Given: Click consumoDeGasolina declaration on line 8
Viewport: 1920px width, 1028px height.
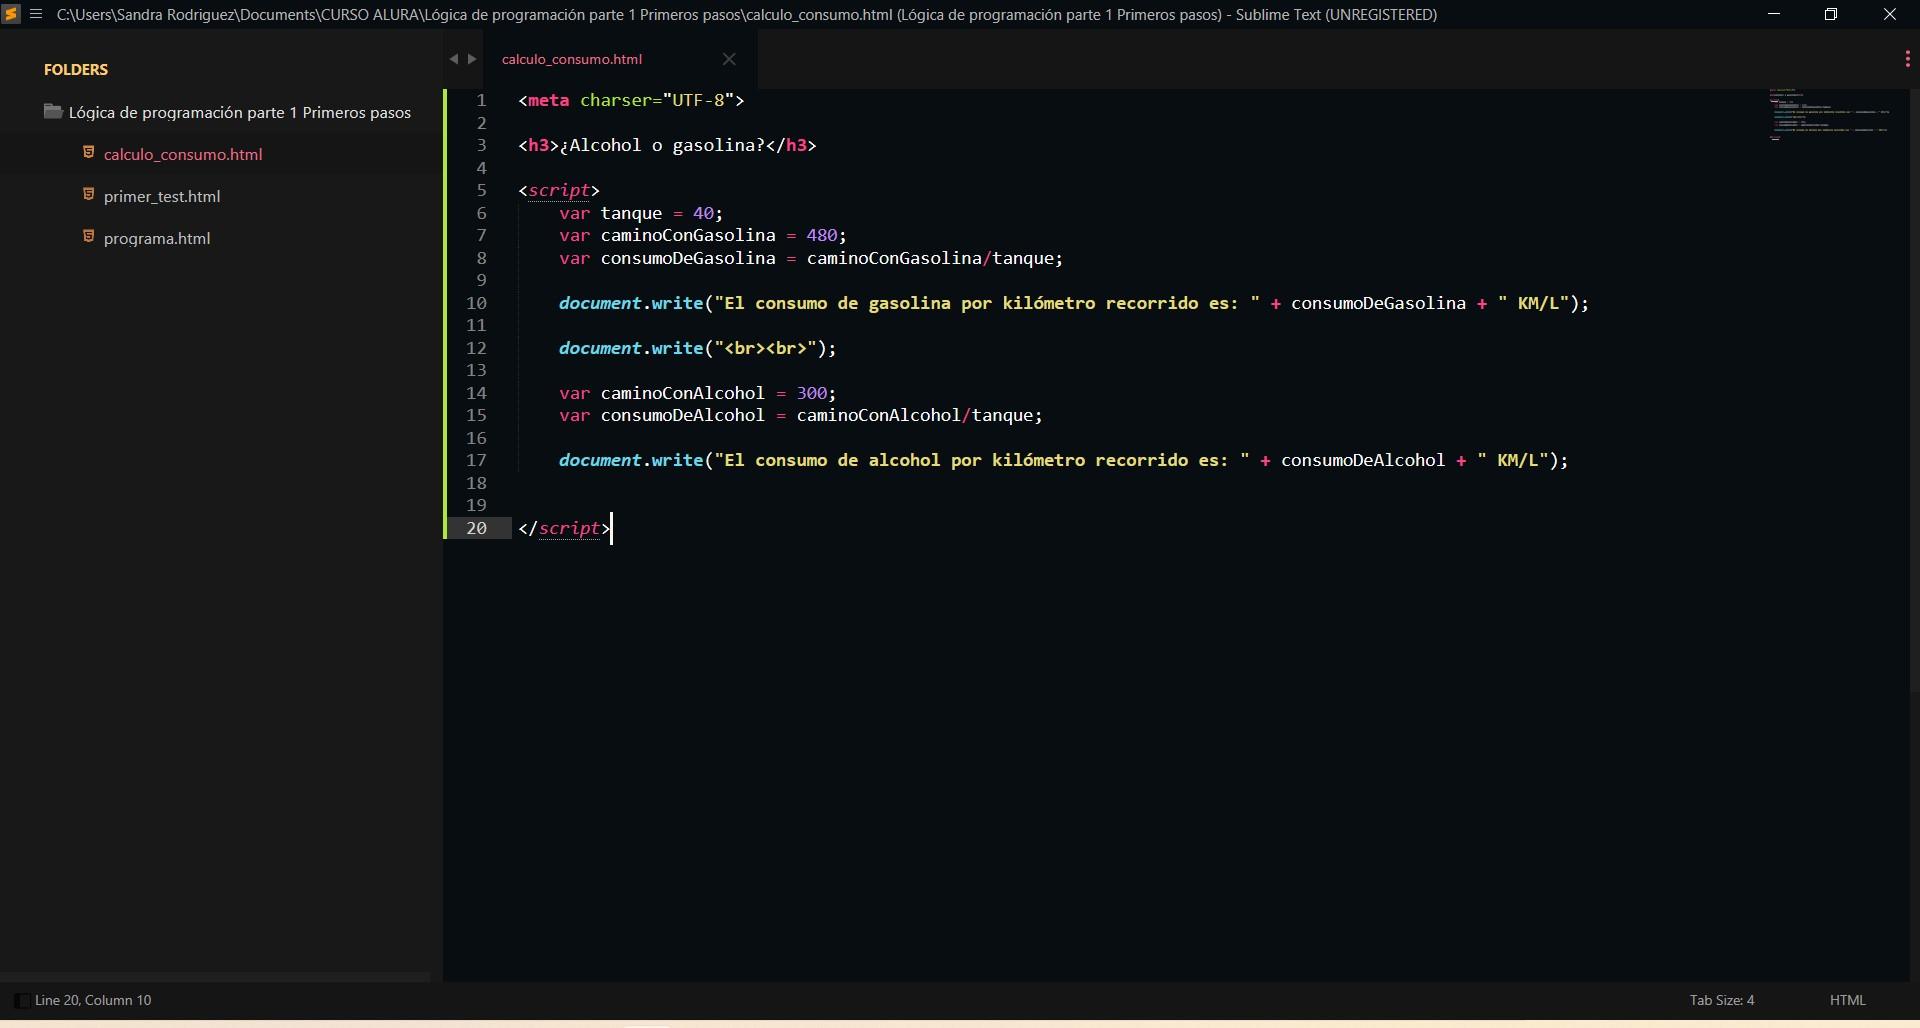Looking at the screenshot, I should coord(811,258).
